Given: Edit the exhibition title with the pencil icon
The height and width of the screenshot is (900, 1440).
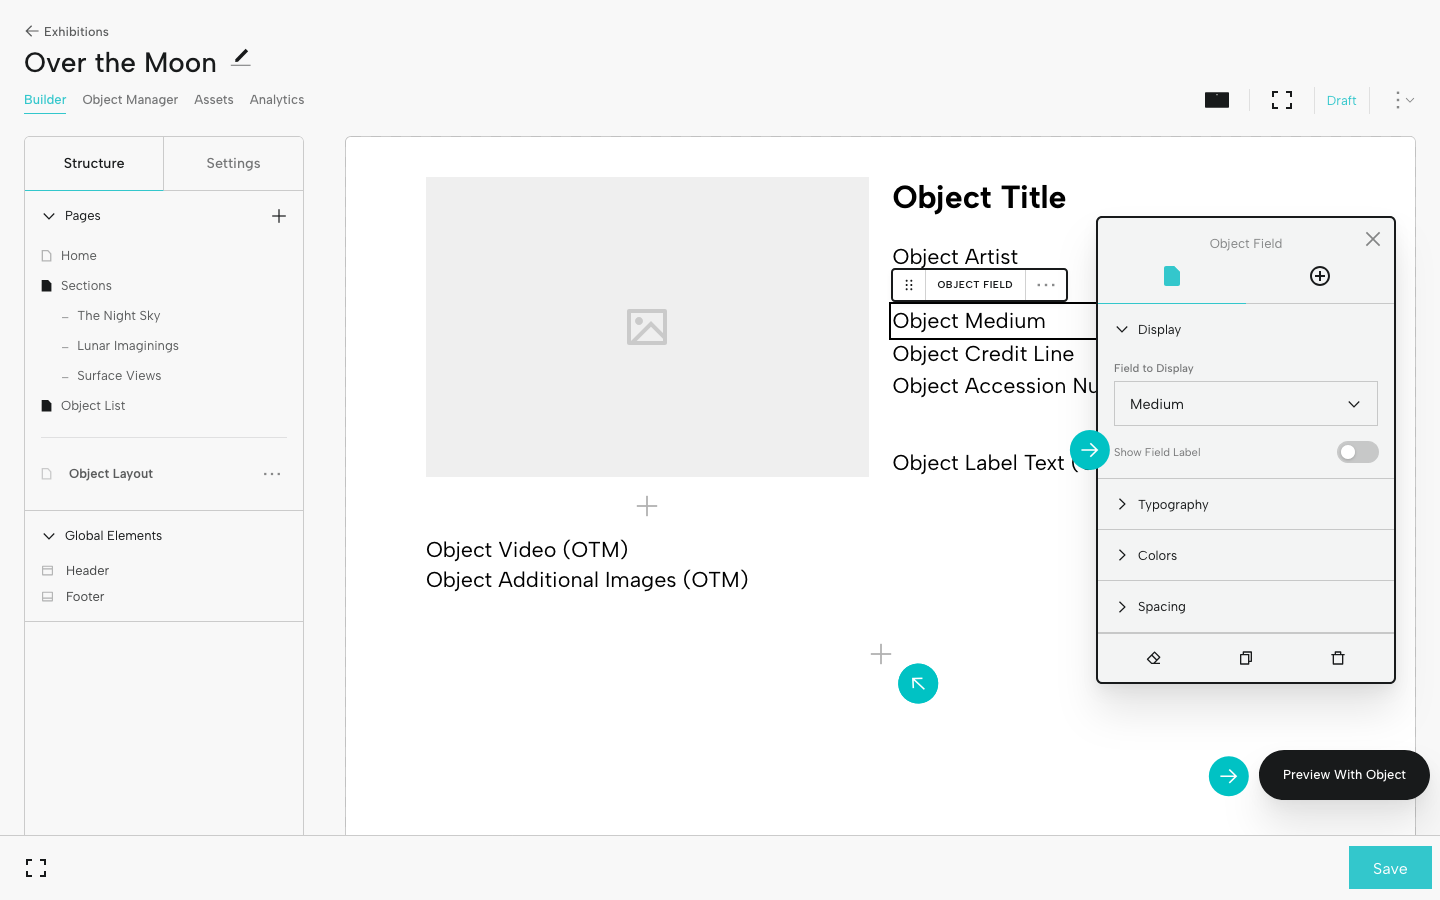Looking at the screenshot, I should (x=240, y=58).
